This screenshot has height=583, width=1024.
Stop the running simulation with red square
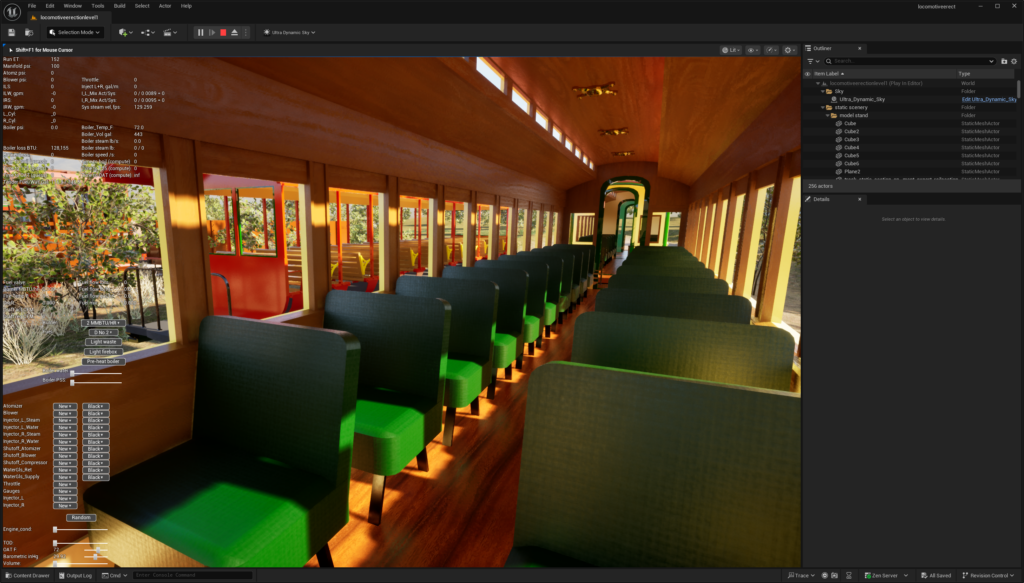pos(222,32)
